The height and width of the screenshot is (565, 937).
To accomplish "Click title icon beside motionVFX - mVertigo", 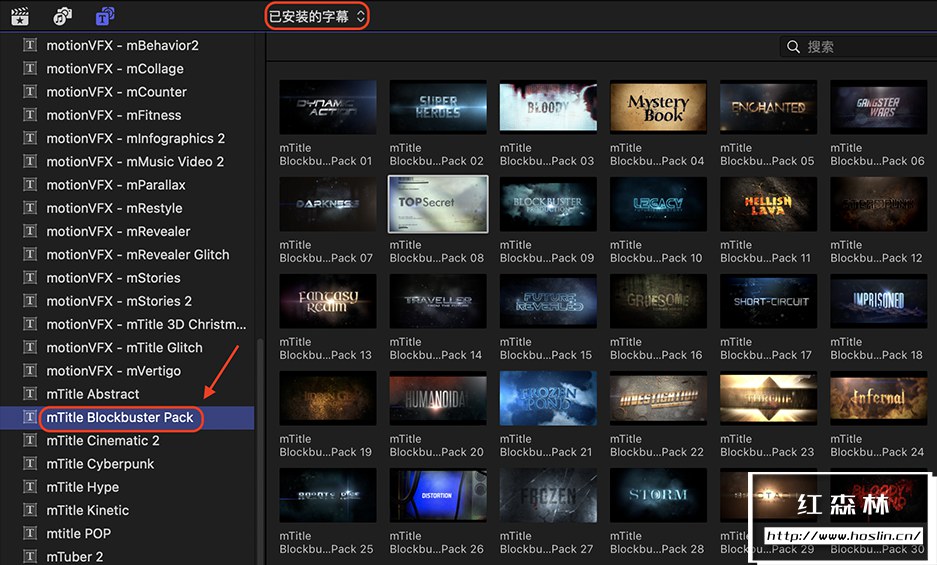I will point(30,371).
